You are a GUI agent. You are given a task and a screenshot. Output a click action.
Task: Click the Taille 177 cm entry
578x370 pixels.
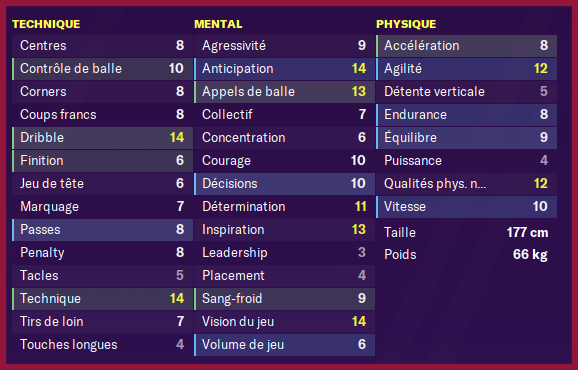(x=466, y=233)
